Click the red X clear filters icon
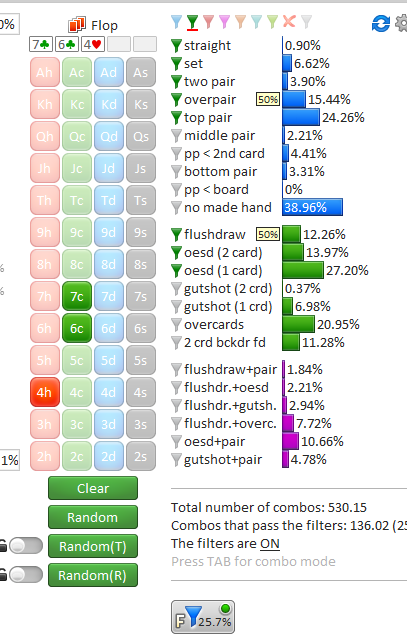This screenshot has height=639, width=407. (289, 21)
